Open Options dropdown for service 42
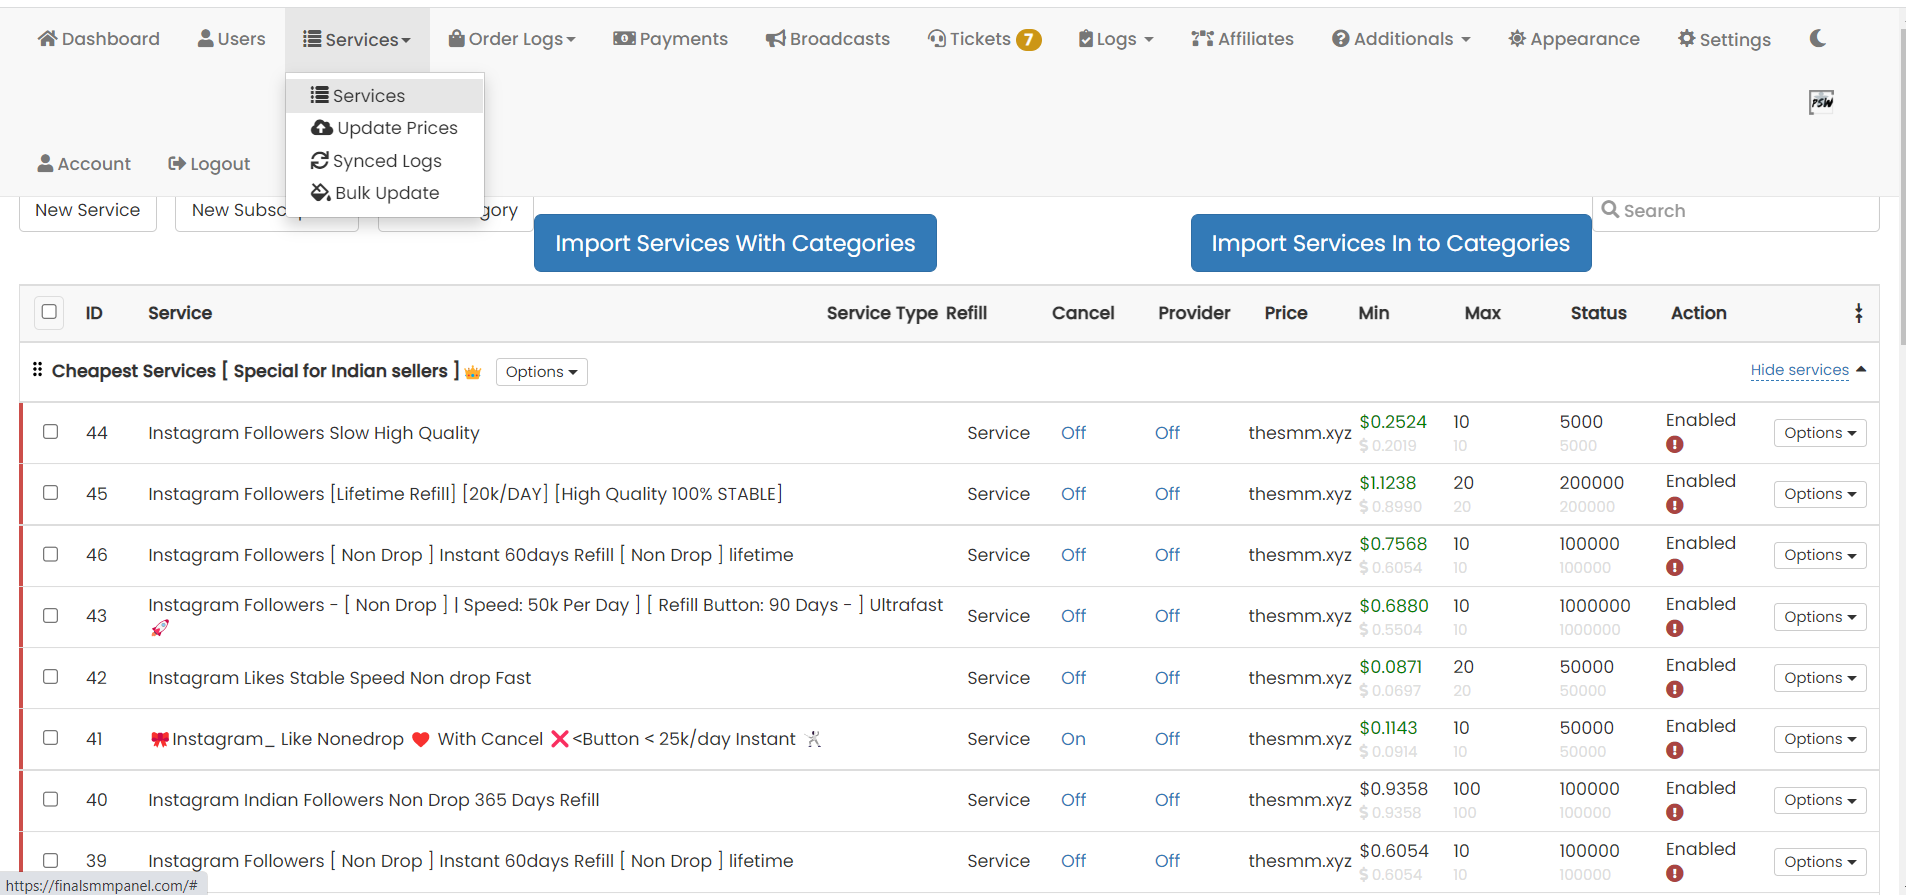The height and width of the screenshot is (895, 1906). point(1819,678)
